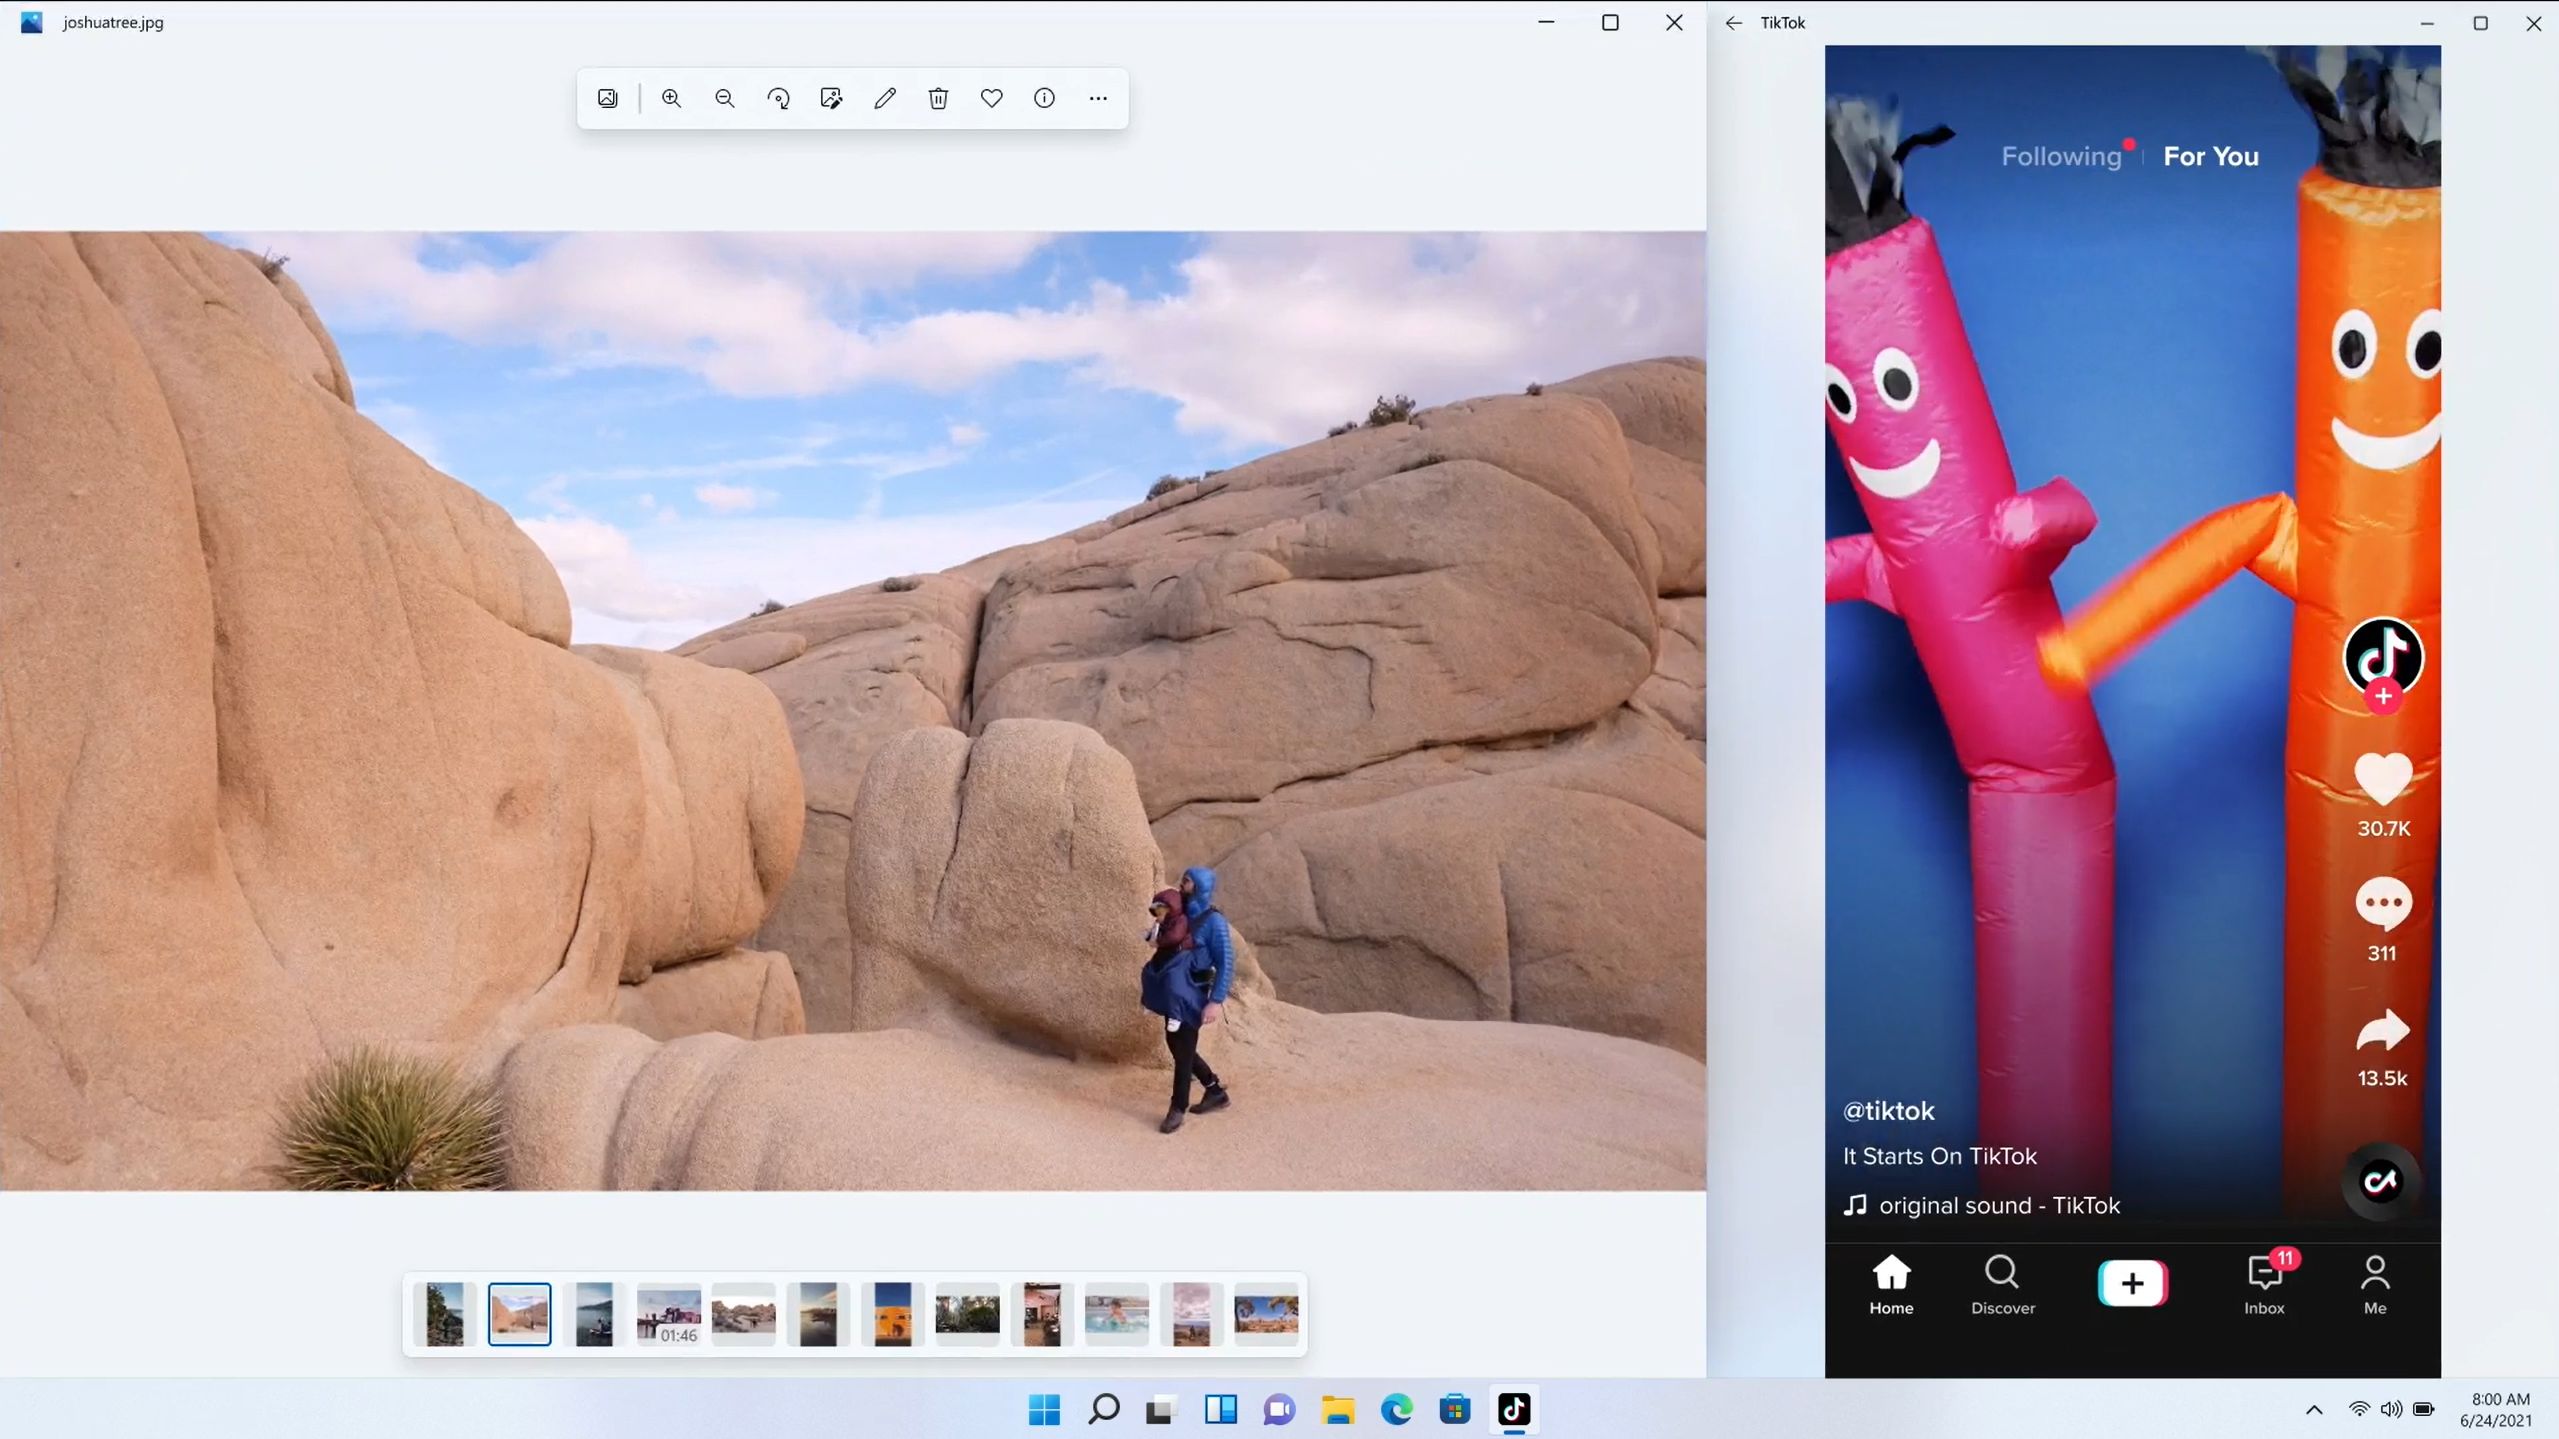Rotate joshuatree.jpg
Image resolution: width=2559 pixels, height=1439 pixels.
779,98
